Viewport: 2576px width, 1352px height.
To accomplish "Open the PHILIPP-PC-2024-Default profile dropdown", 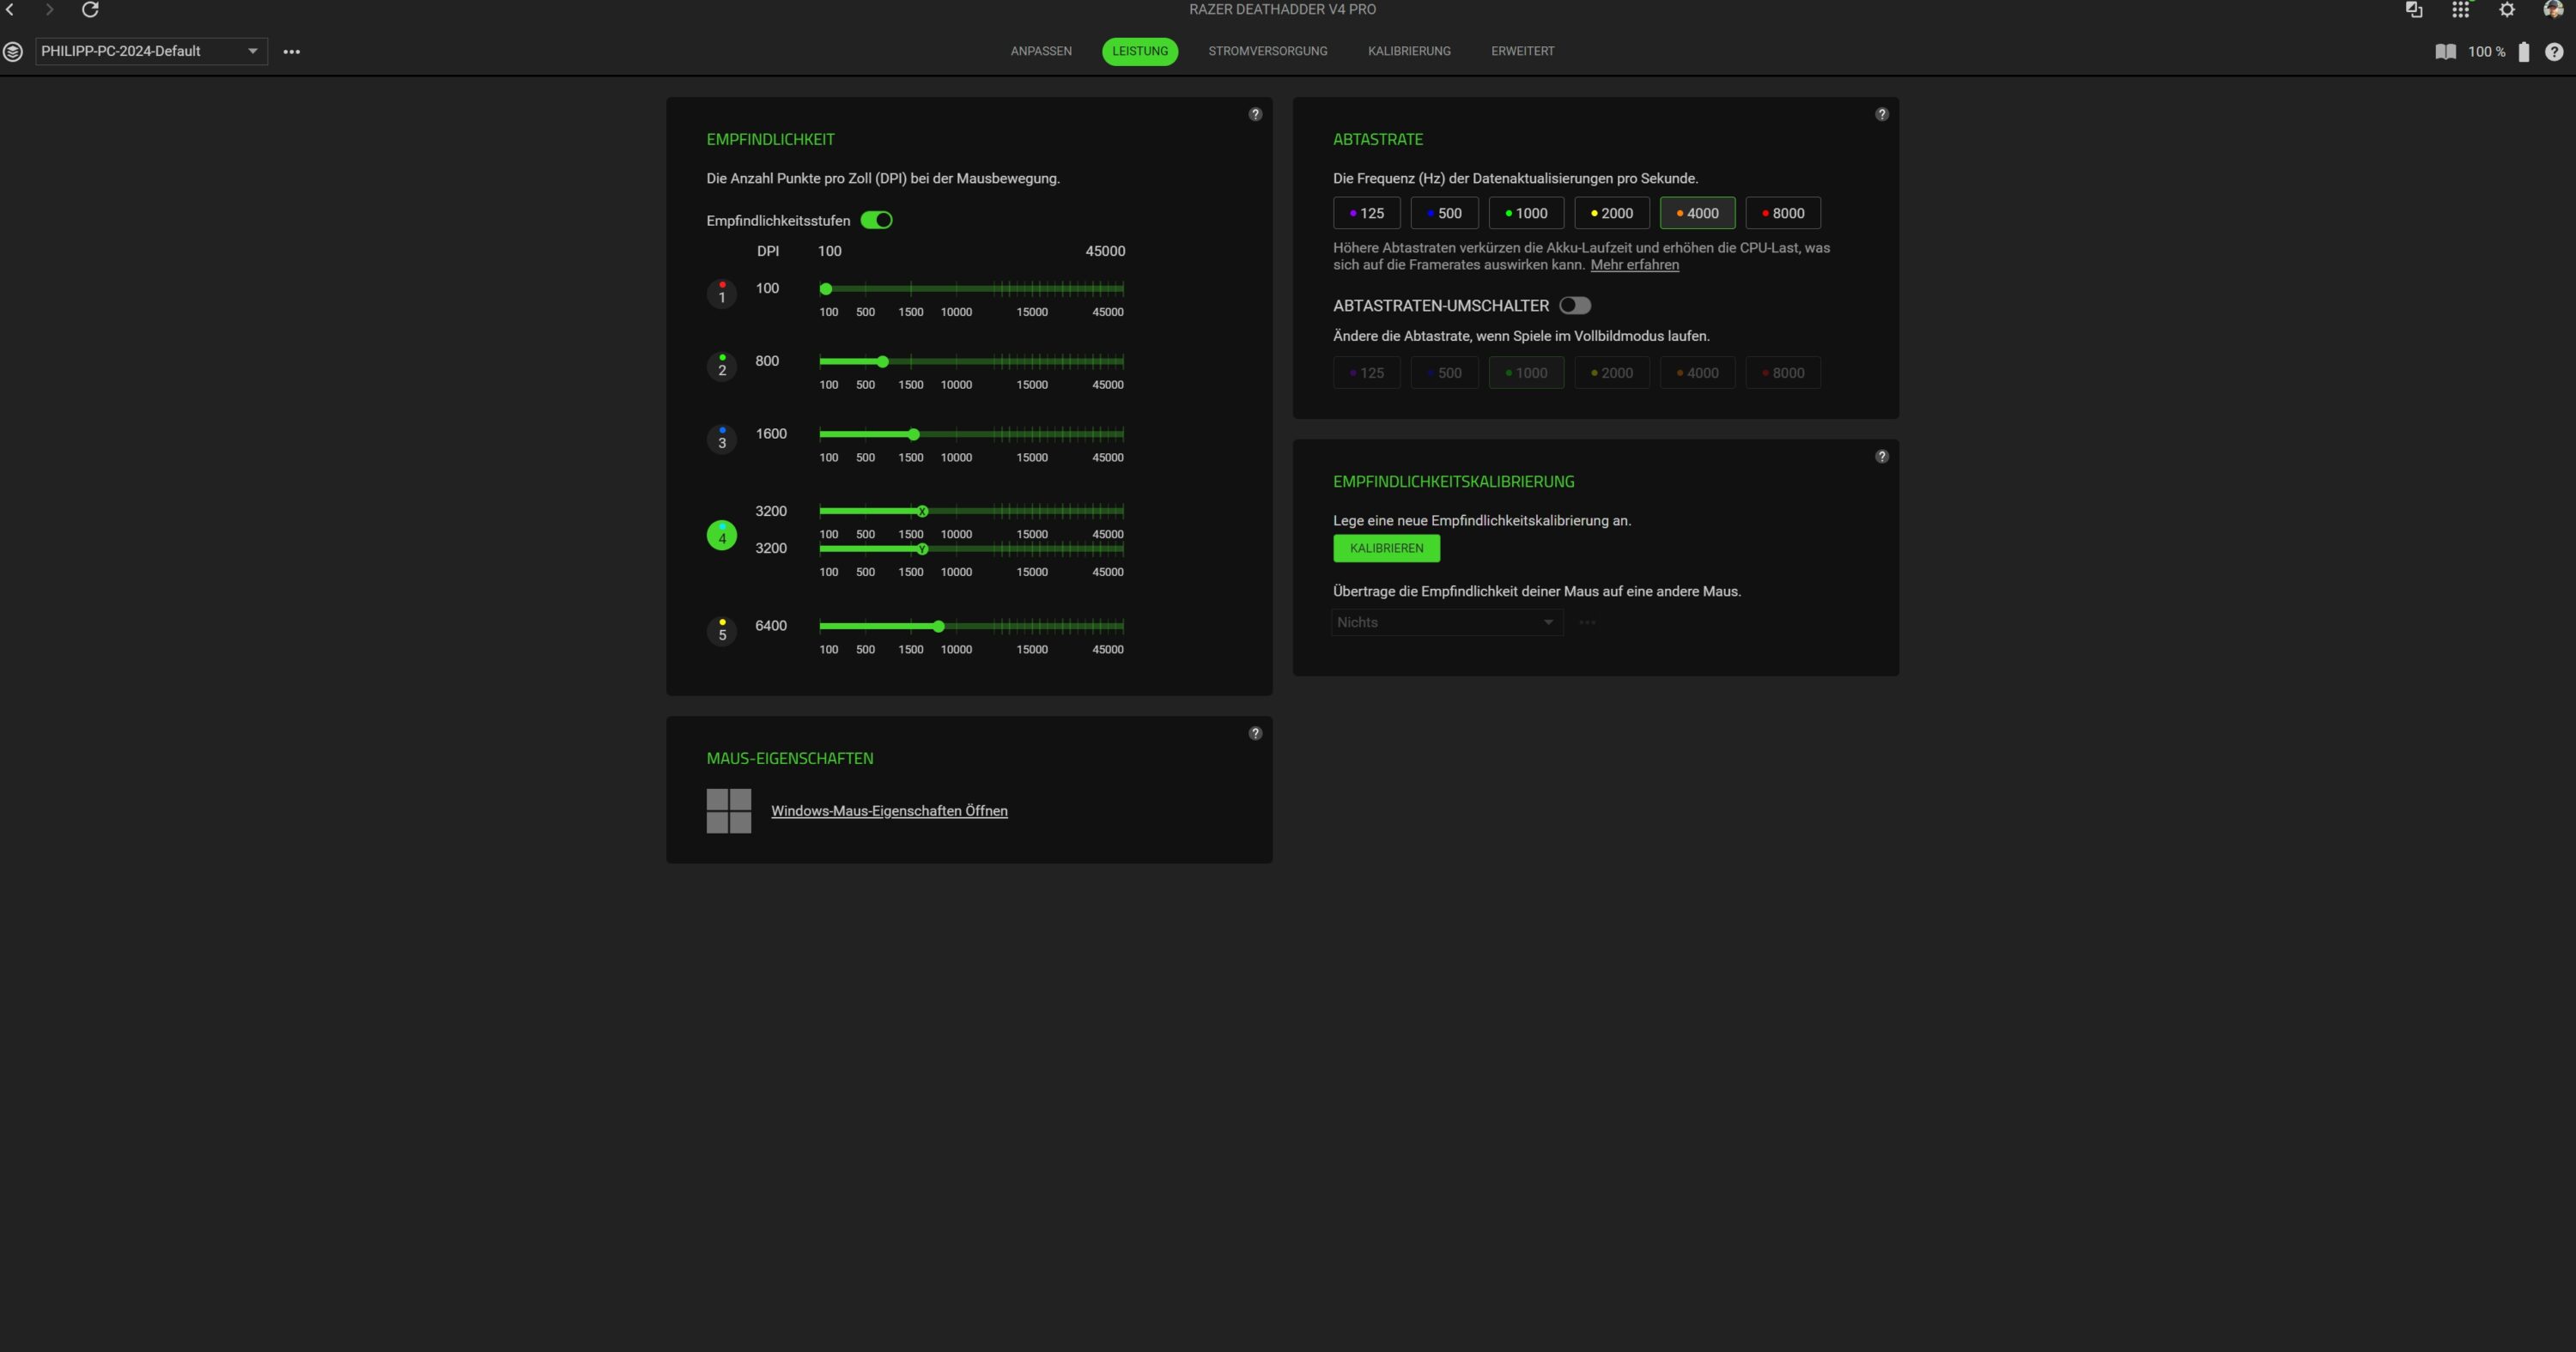I will pos(151,52).
